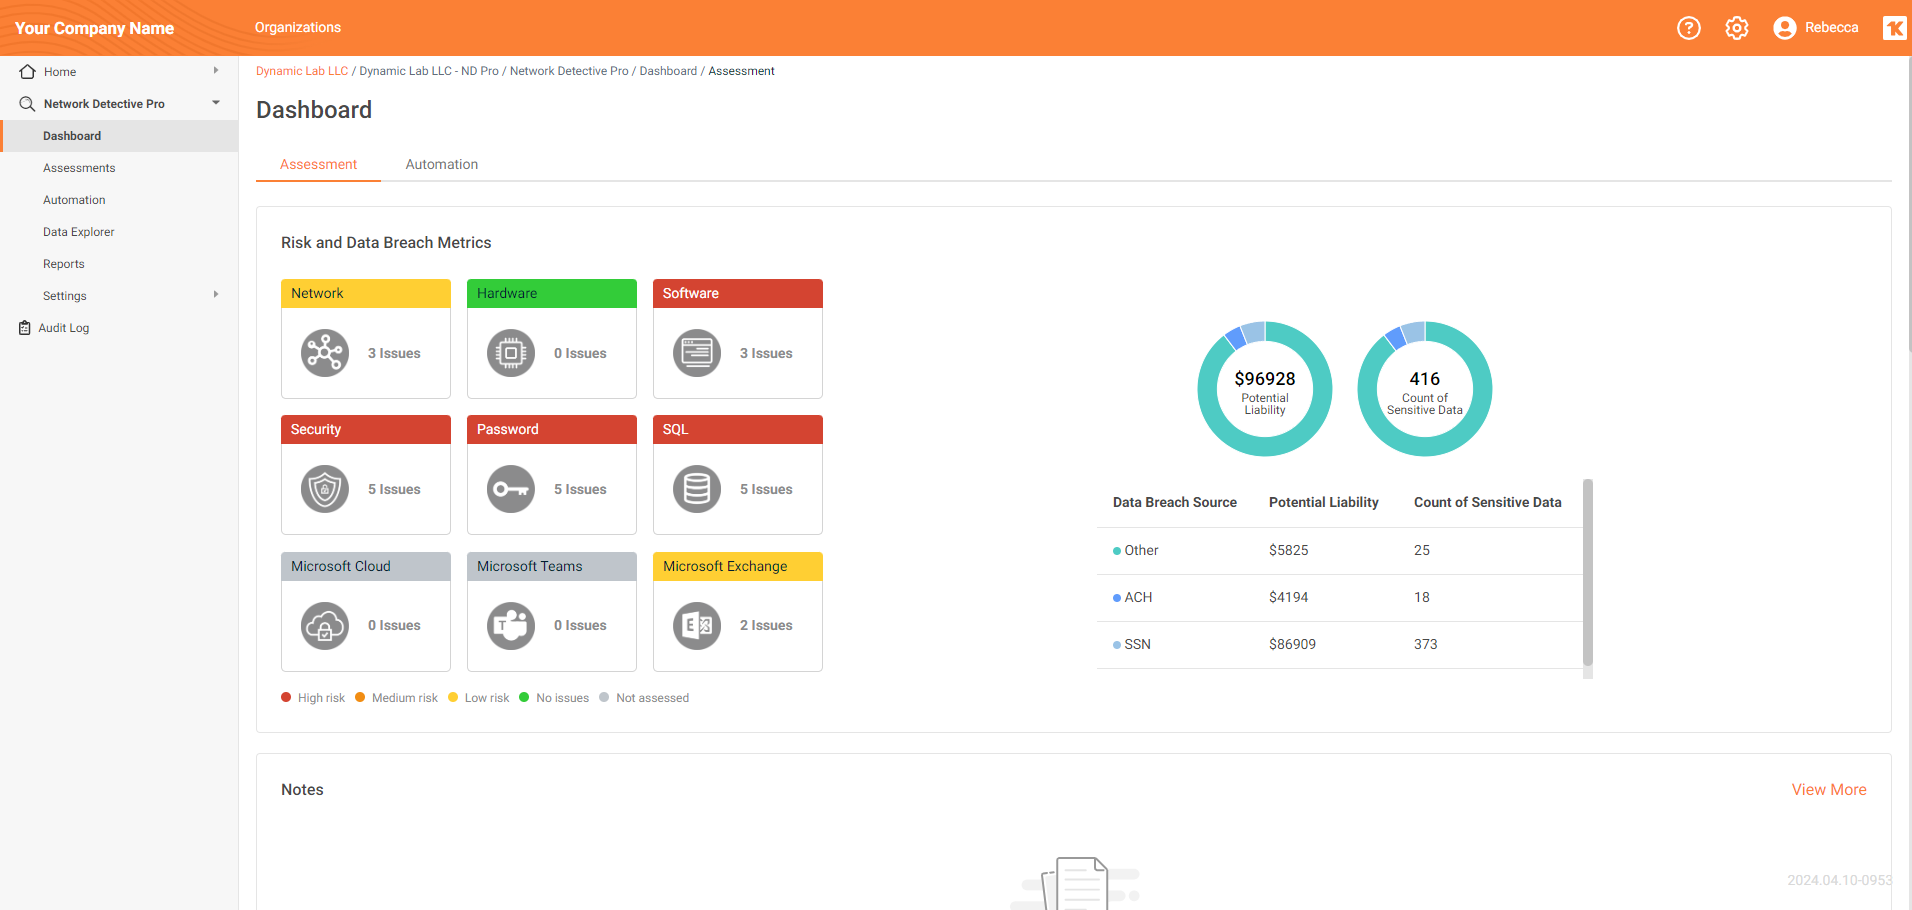The image size is (1912, 910).
Task: Expand the Home sidebar item
Action: tap(215, 71)
